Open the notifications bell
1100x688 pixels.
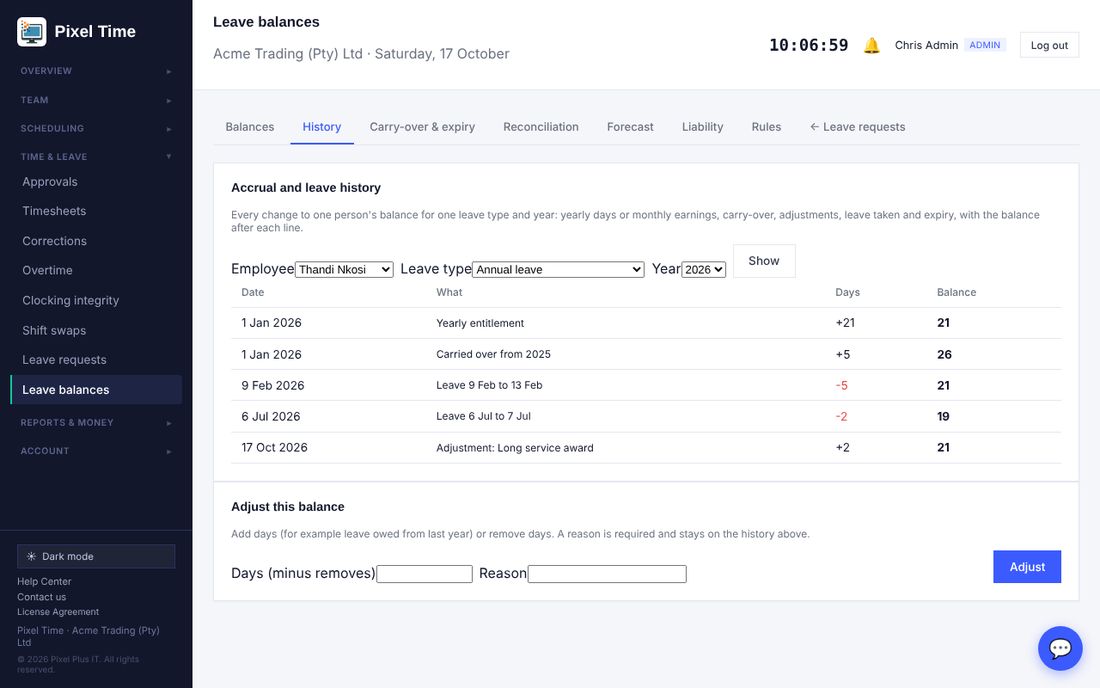click(x=871, y=46)
